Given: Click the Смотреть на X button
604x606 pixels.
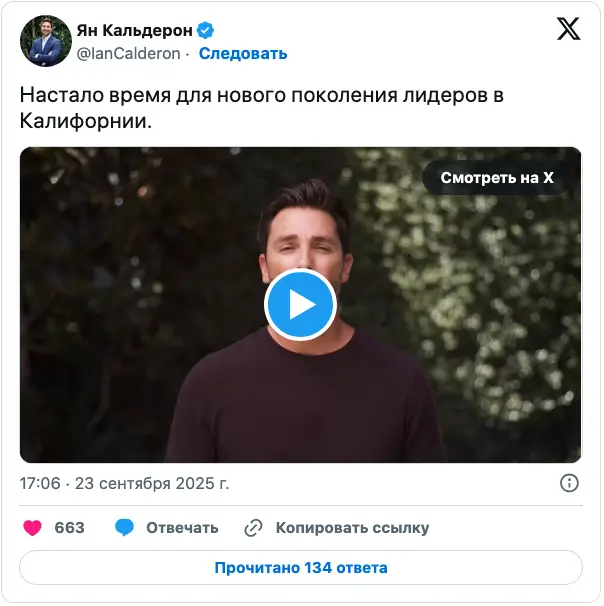Looking at the screenshot, I should pyautogui.click(x=497, y=178).
